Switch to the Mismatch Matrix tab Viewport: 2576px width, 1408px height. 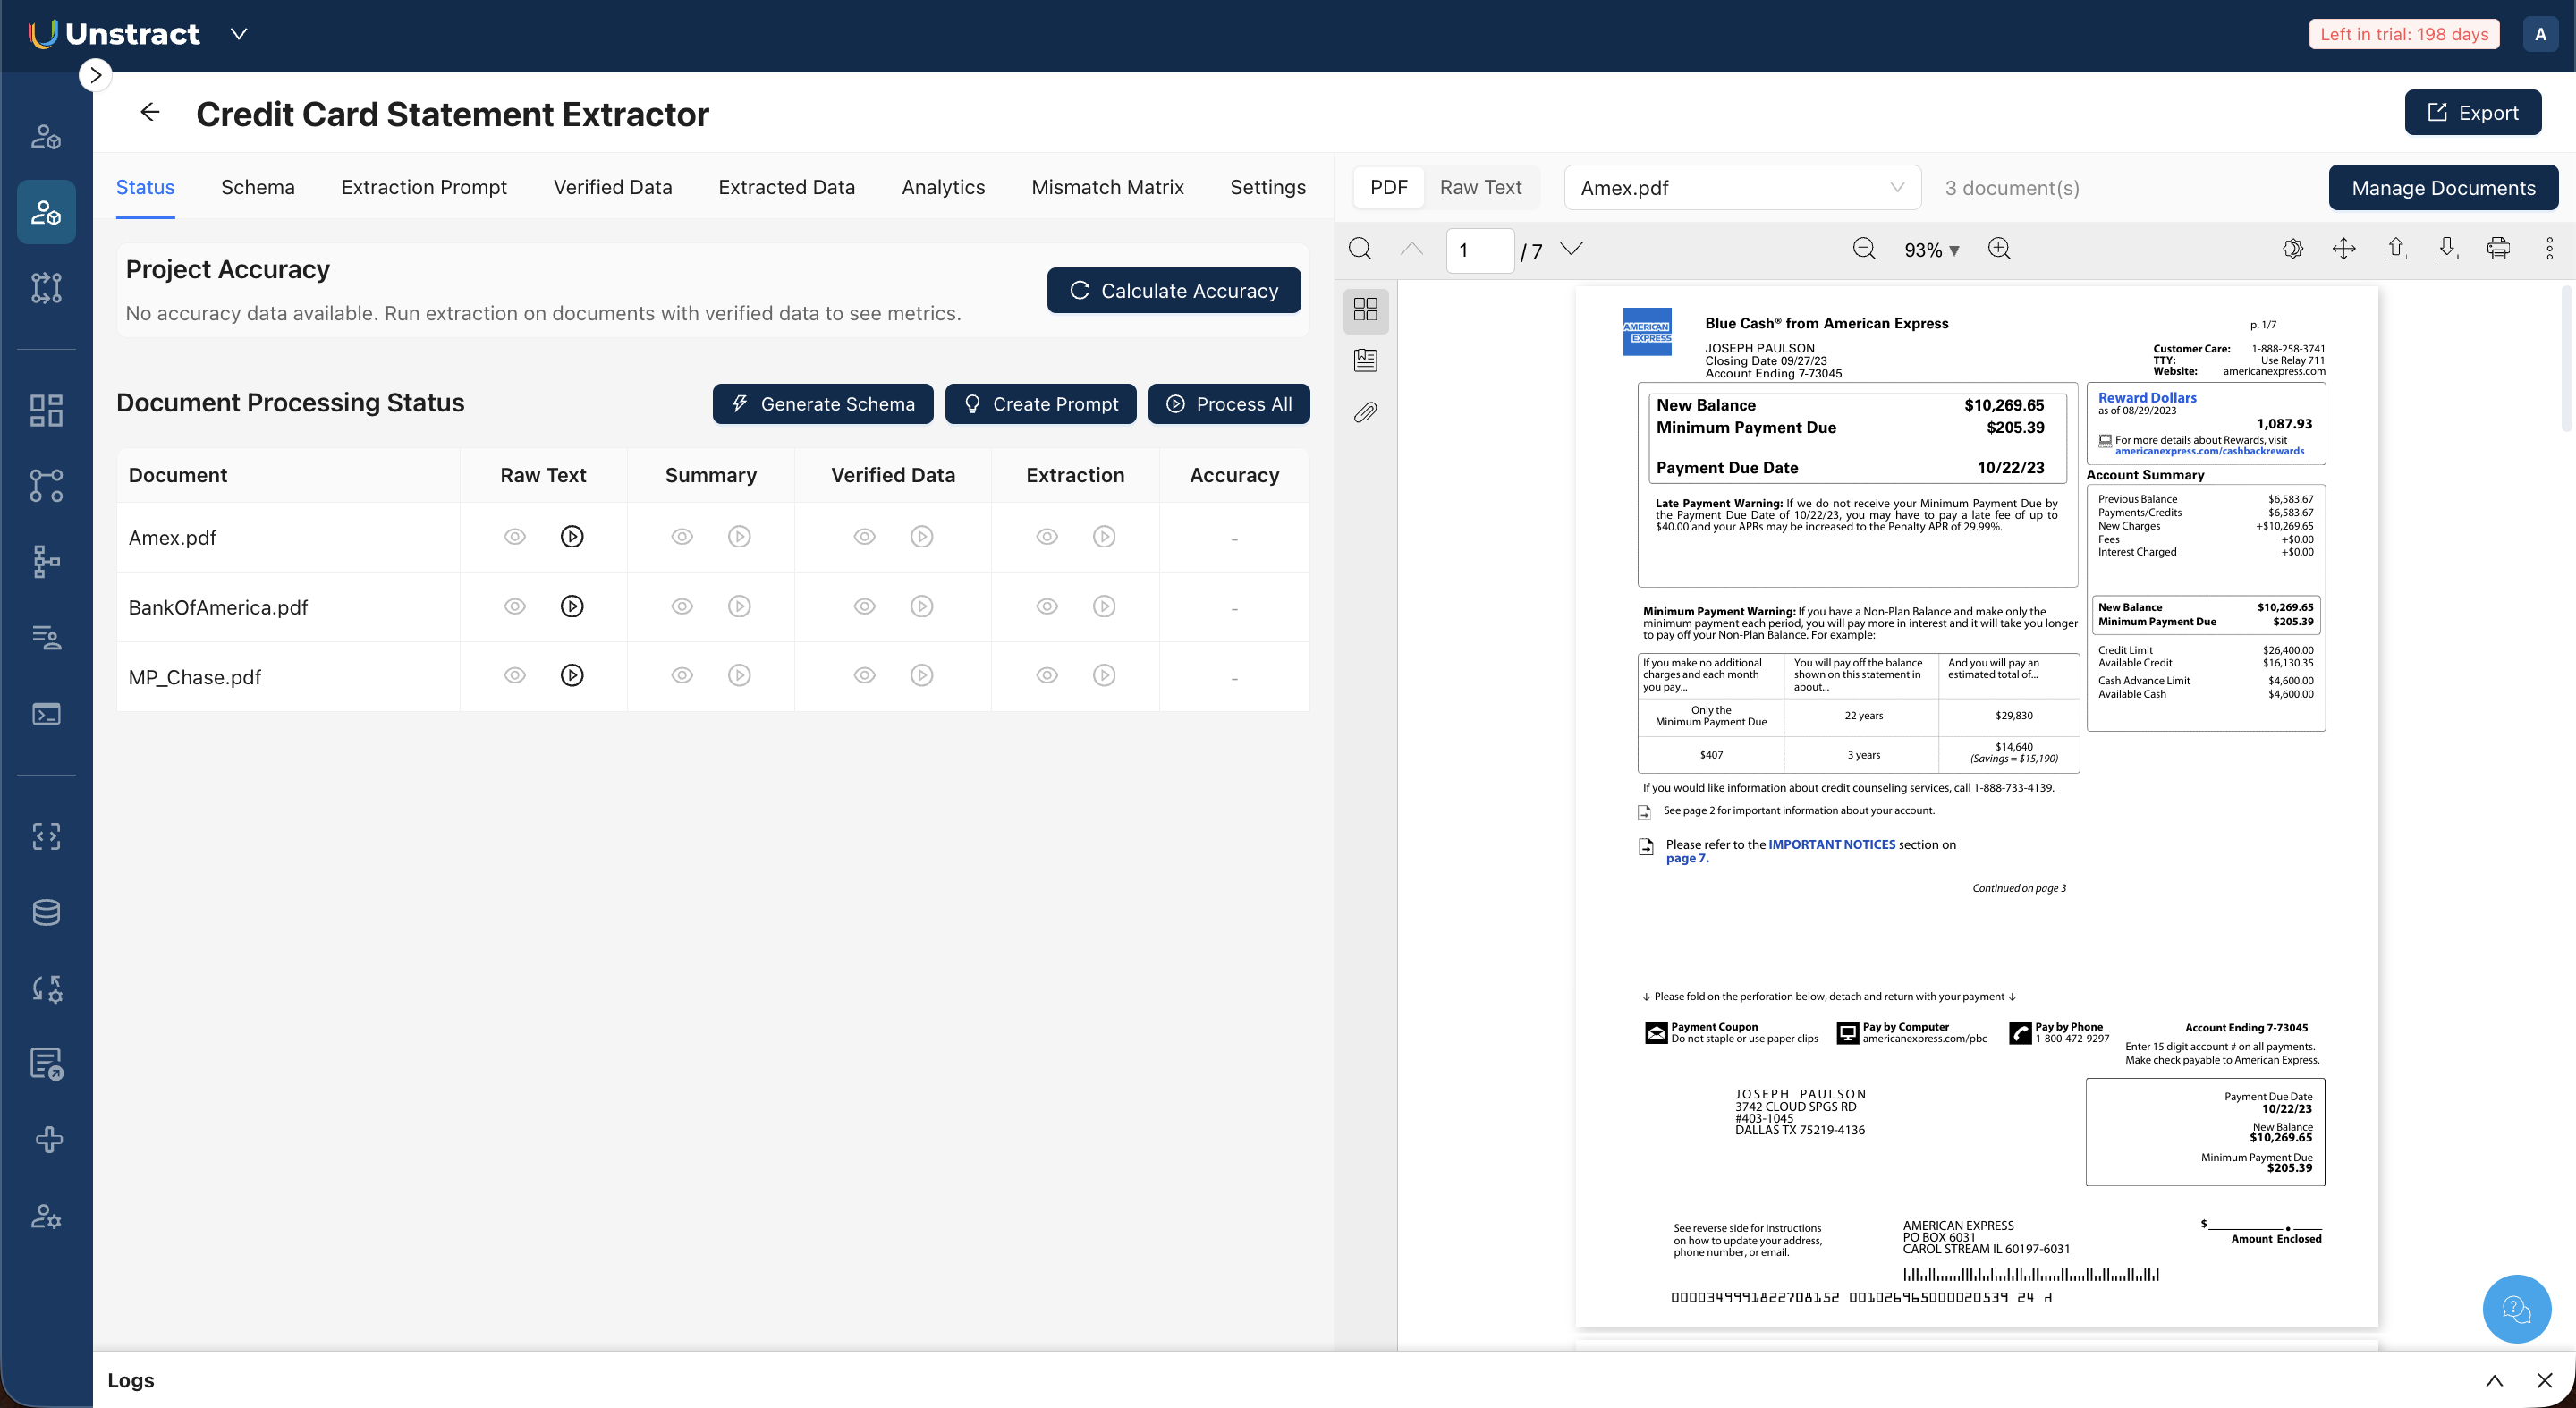tap(1107, 187)
